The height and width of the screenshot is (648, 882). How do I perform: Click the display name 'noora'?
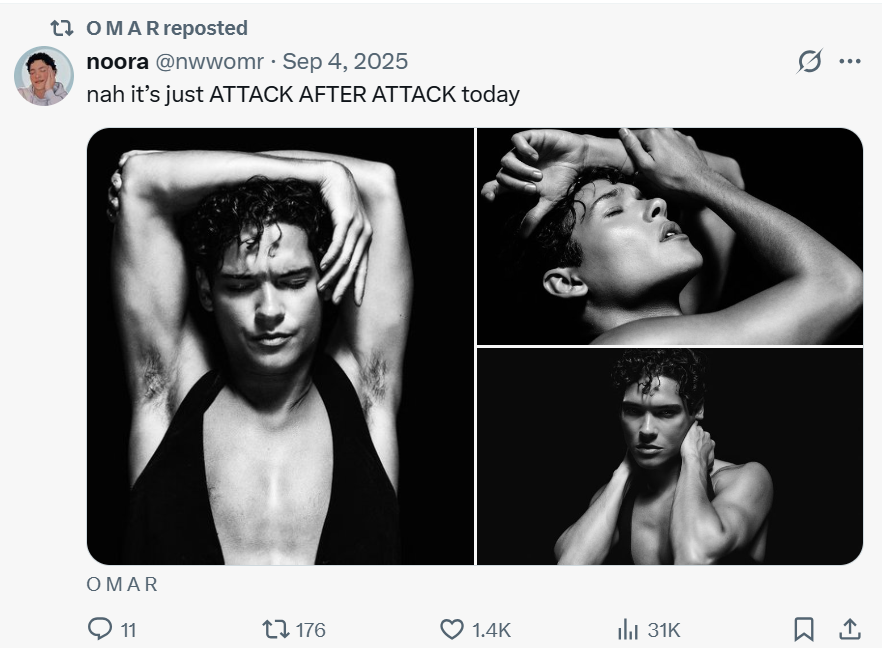coord(118,61)
